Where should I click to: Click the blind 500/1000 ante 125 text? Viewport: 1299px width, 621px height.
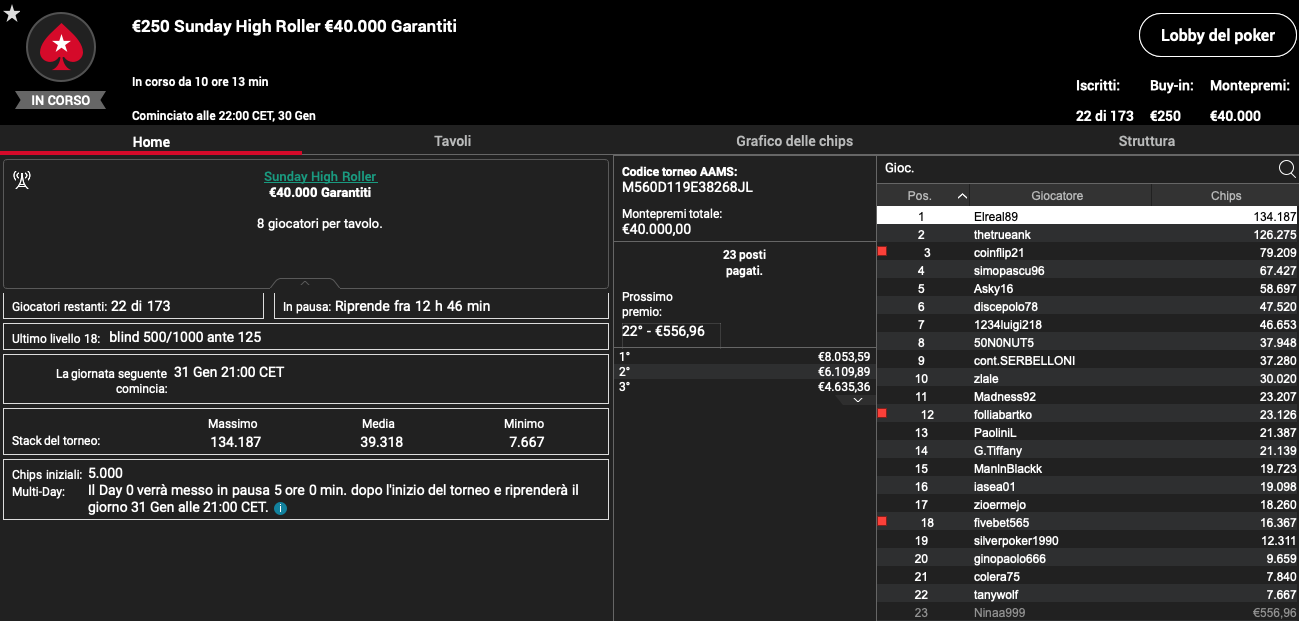(185, 337)
